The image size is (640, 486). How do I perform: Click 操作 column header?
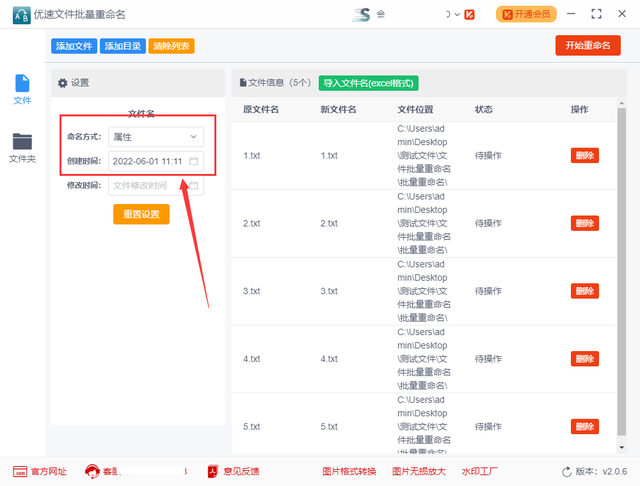(x=580, y=109)
